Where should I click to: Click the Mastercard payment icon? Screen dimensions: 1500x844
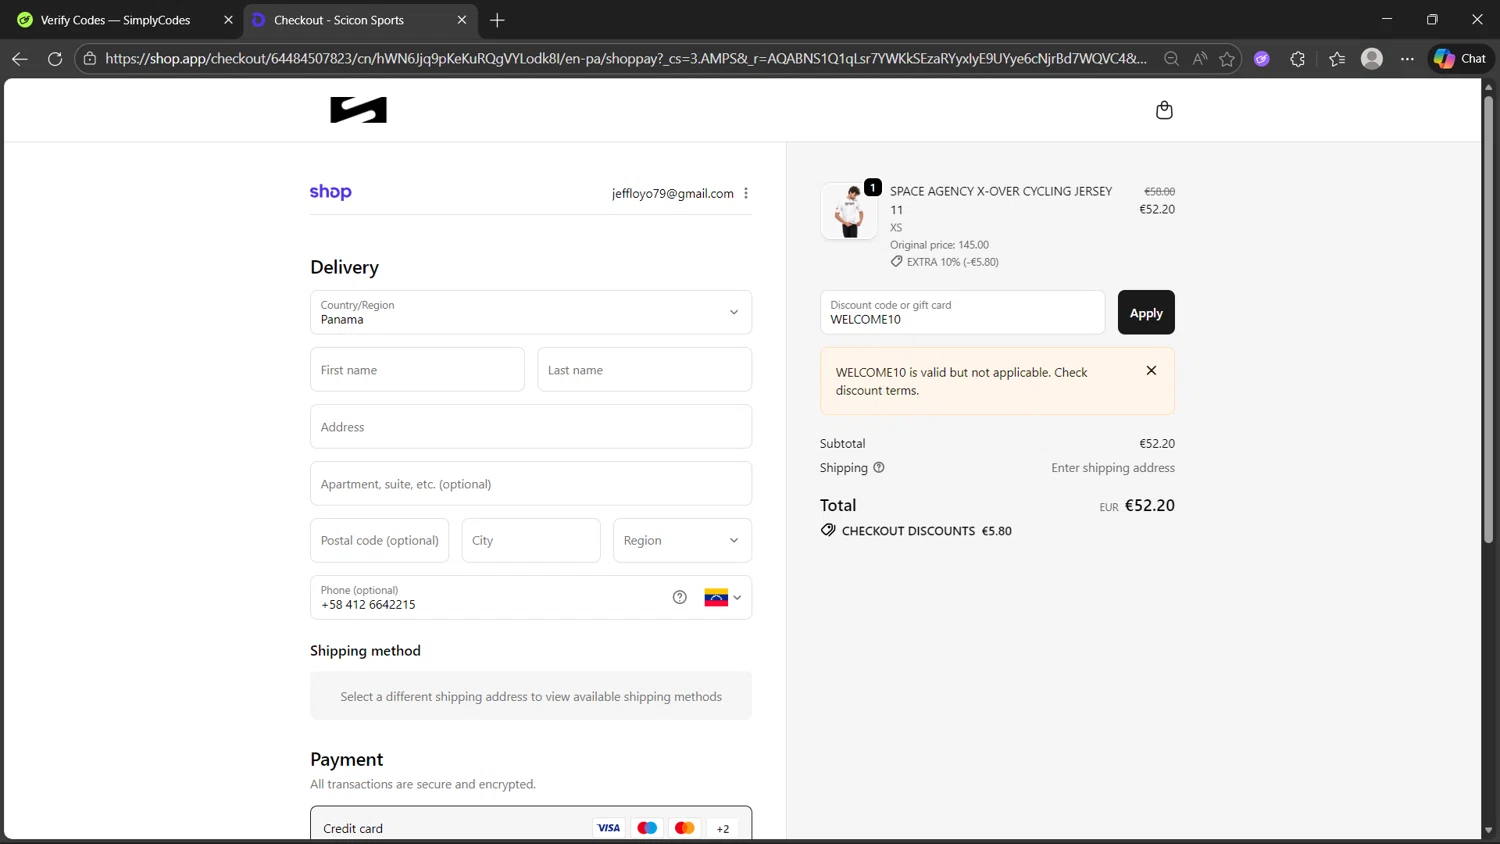[685, 828]
